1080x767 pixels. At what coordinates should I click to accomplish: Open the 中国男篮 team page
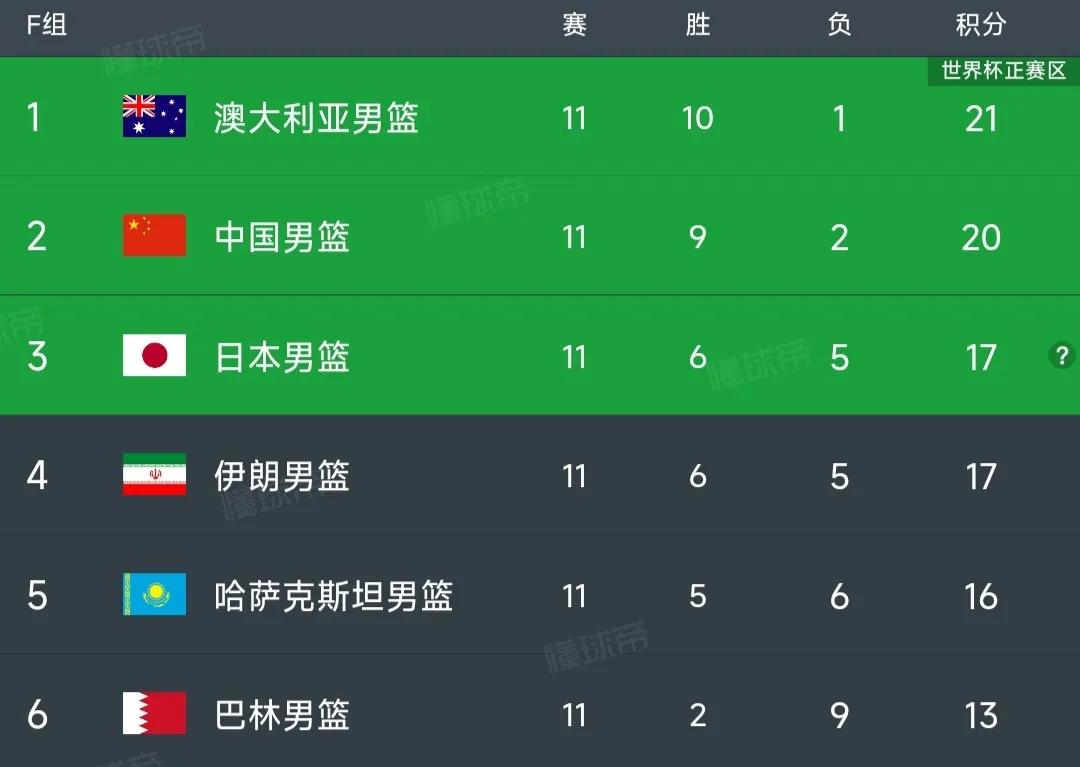(x=283, y=237)
